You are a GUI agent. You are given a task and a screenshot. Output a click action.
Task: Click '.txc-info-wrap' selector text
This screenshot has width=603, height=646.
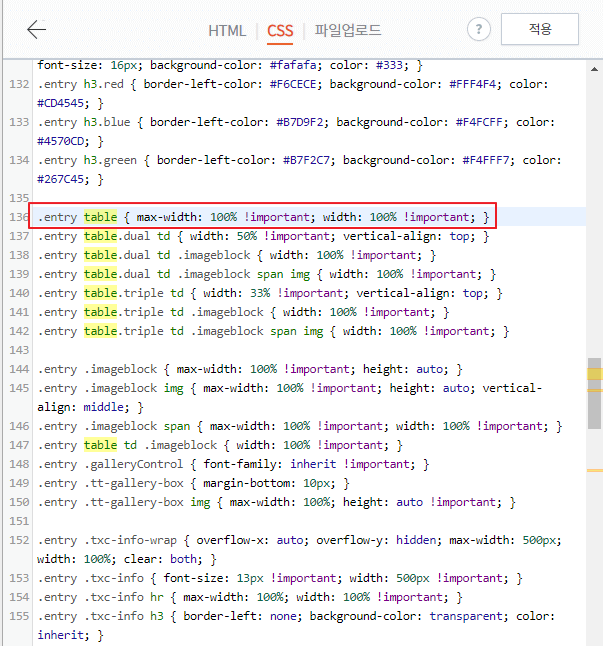[x=130, y=540]
